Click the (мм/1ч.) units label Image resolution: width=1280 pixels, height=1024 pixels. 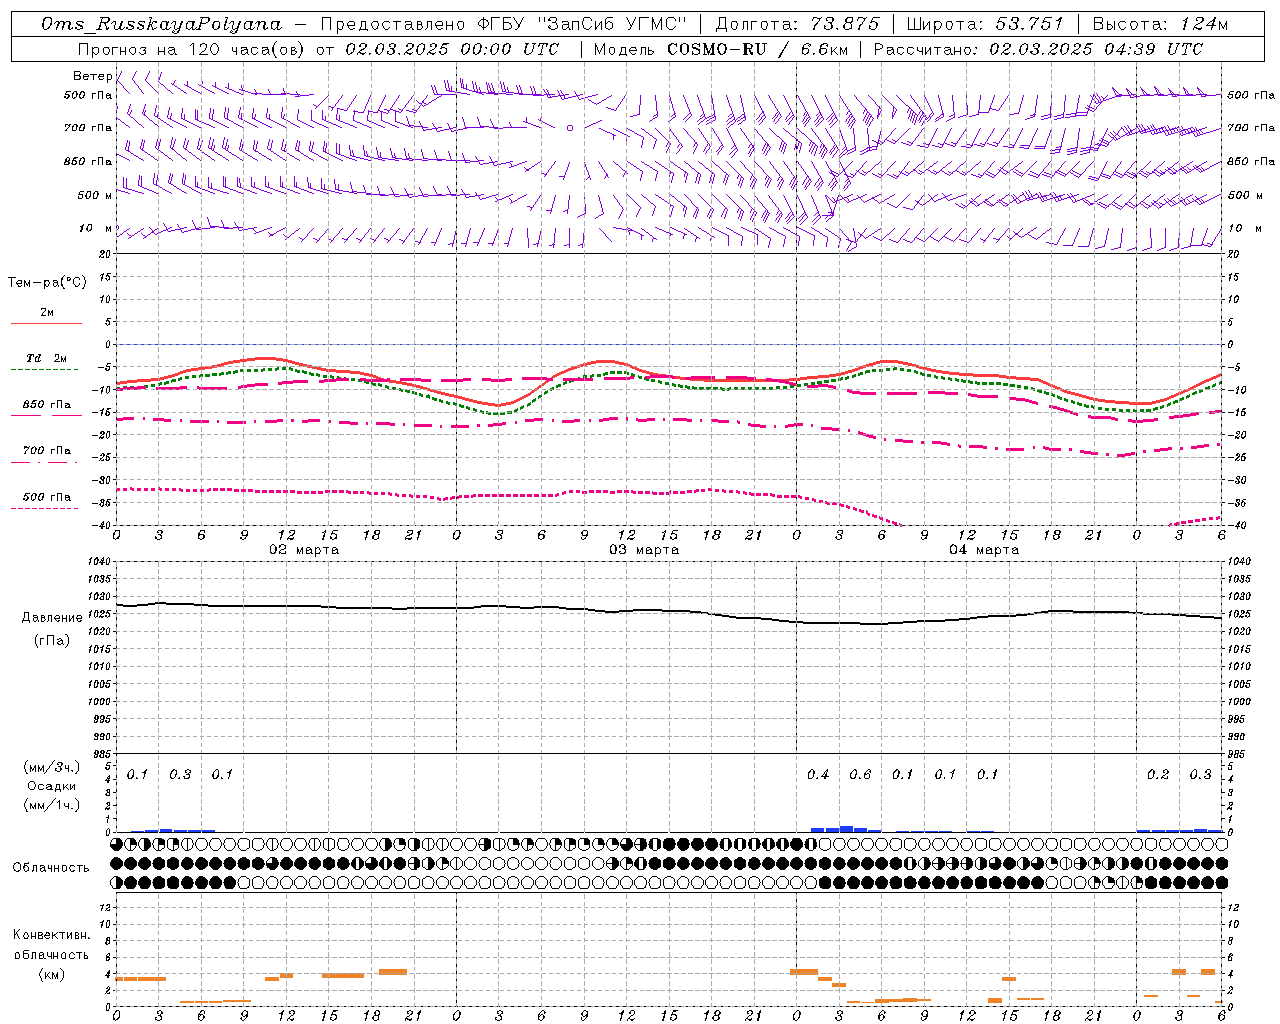pos(52,805)
